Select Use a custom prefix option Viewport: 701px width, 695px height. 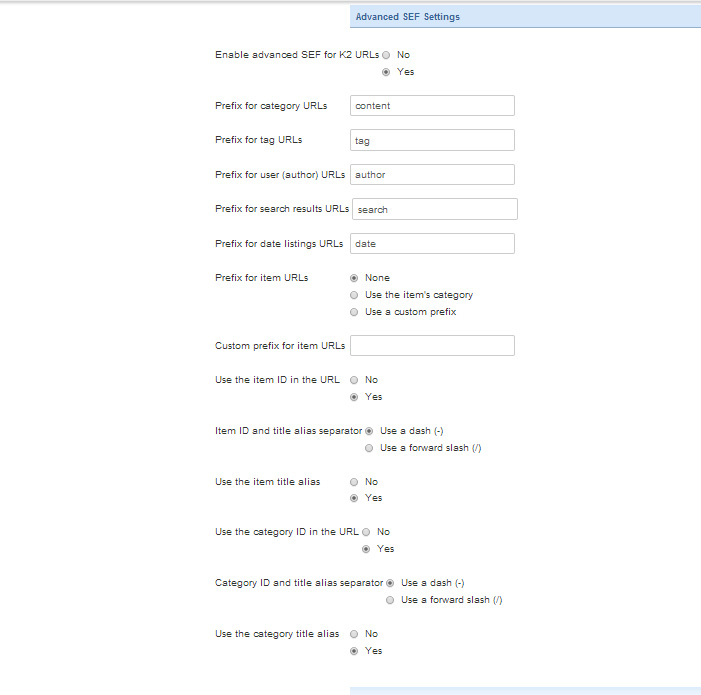[x=354, y=312]
